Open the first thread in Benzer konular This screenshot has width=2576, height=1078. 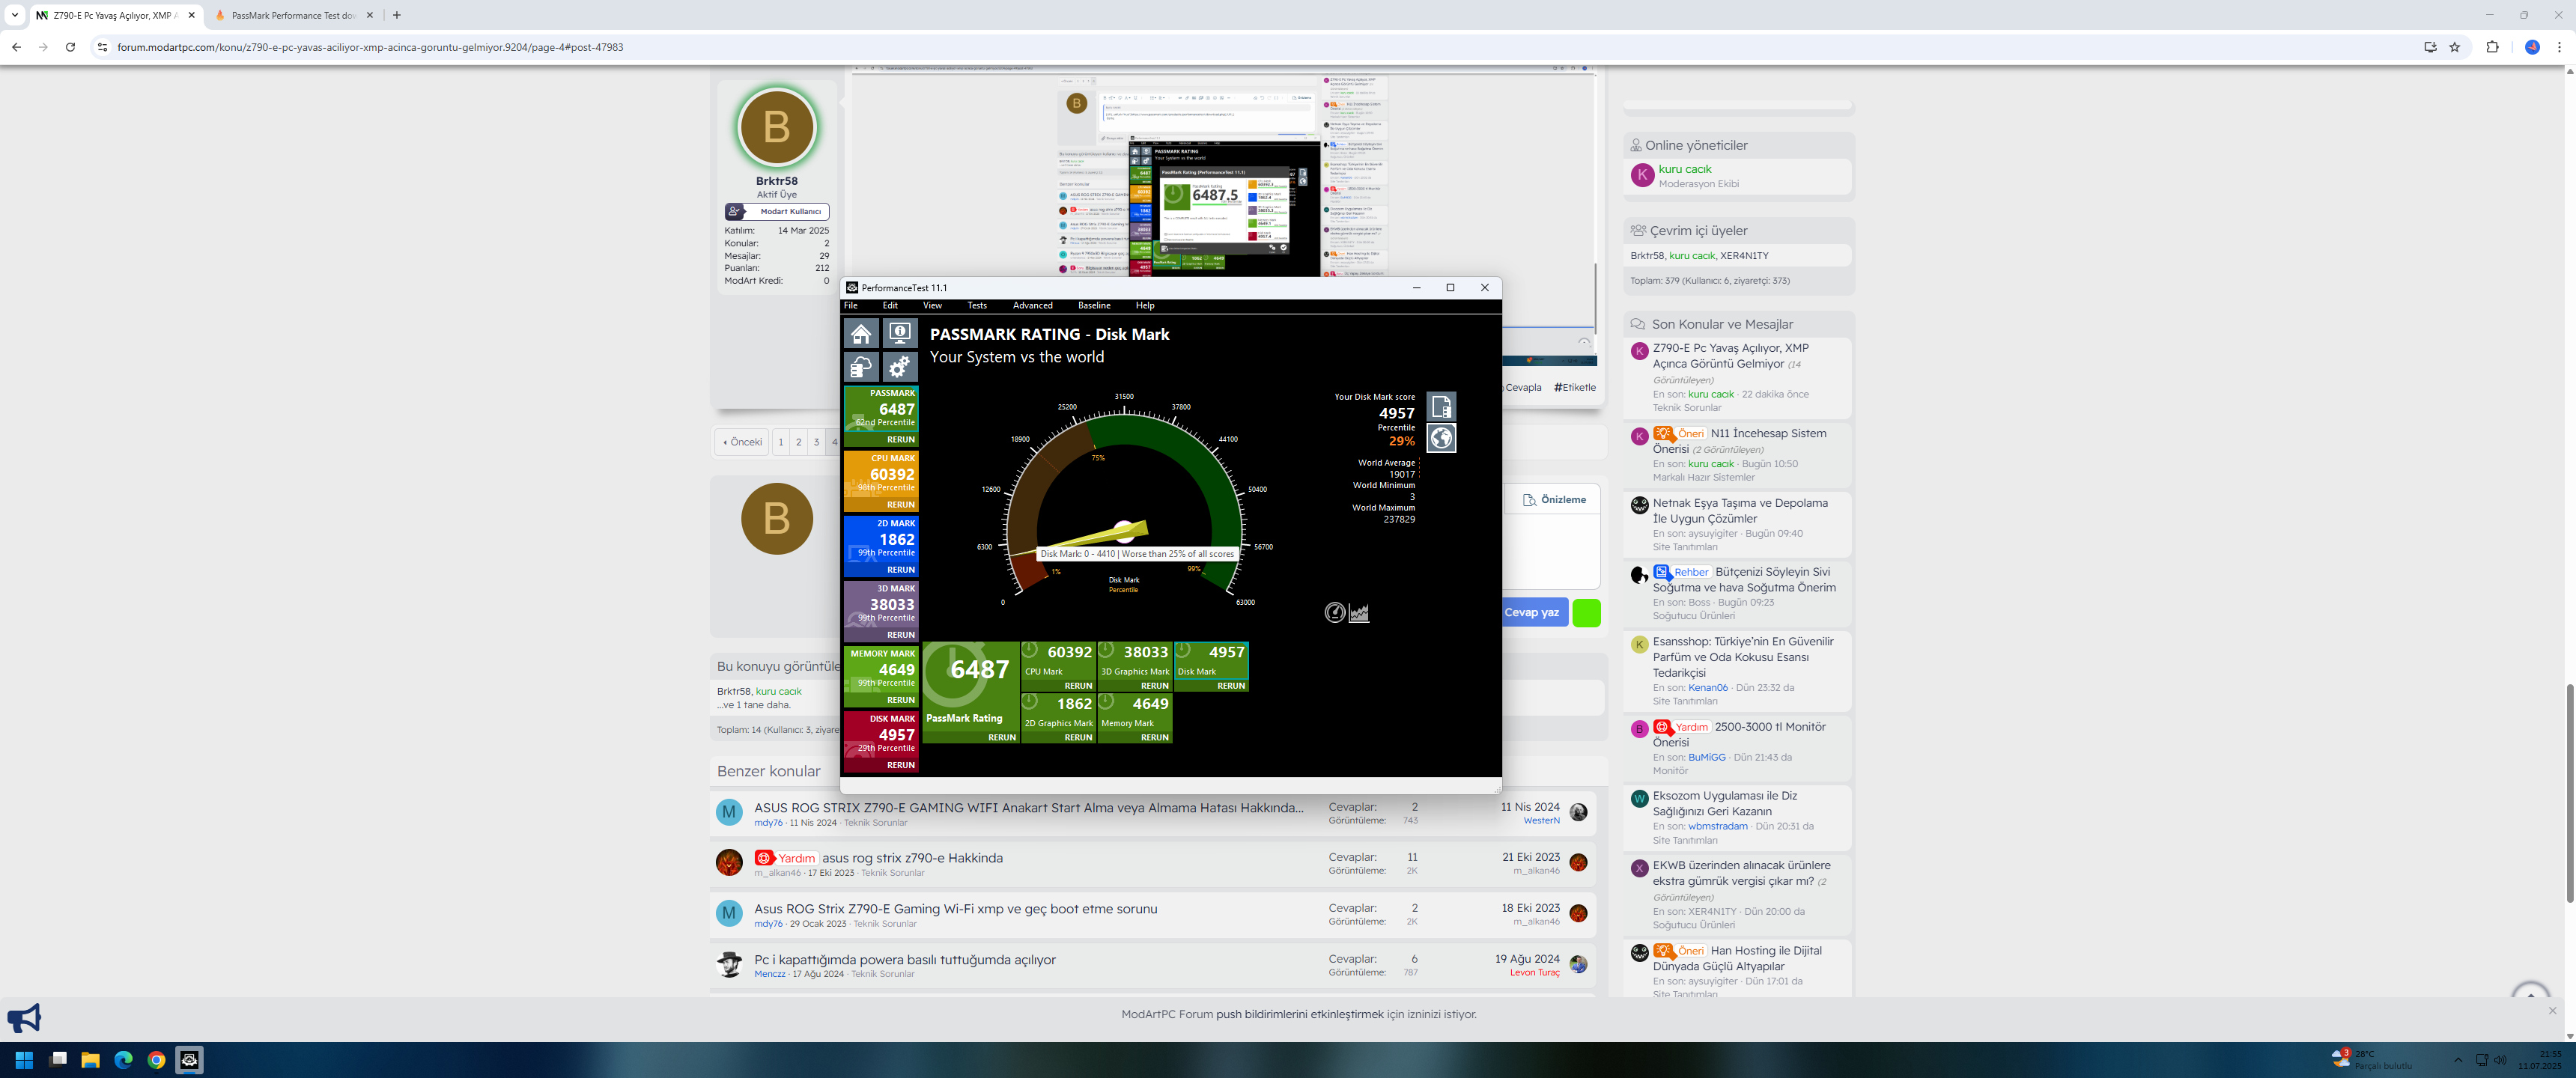coord(1028,807)
